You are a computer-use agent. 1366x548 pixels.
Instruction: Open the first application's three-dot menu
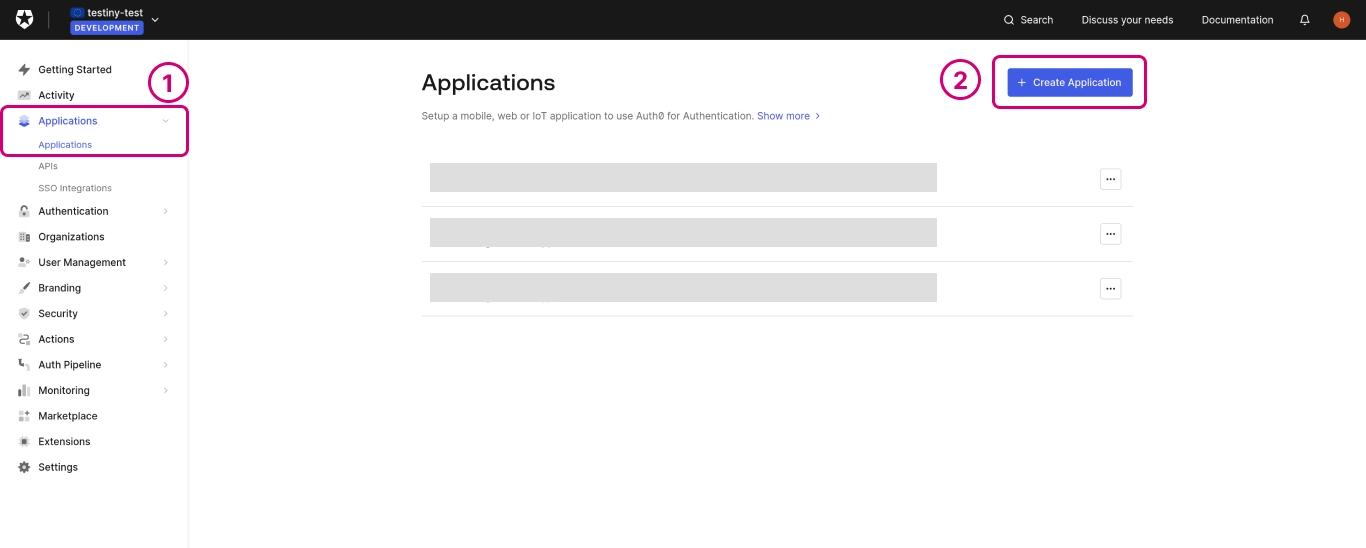click(x=1110, y=179)
